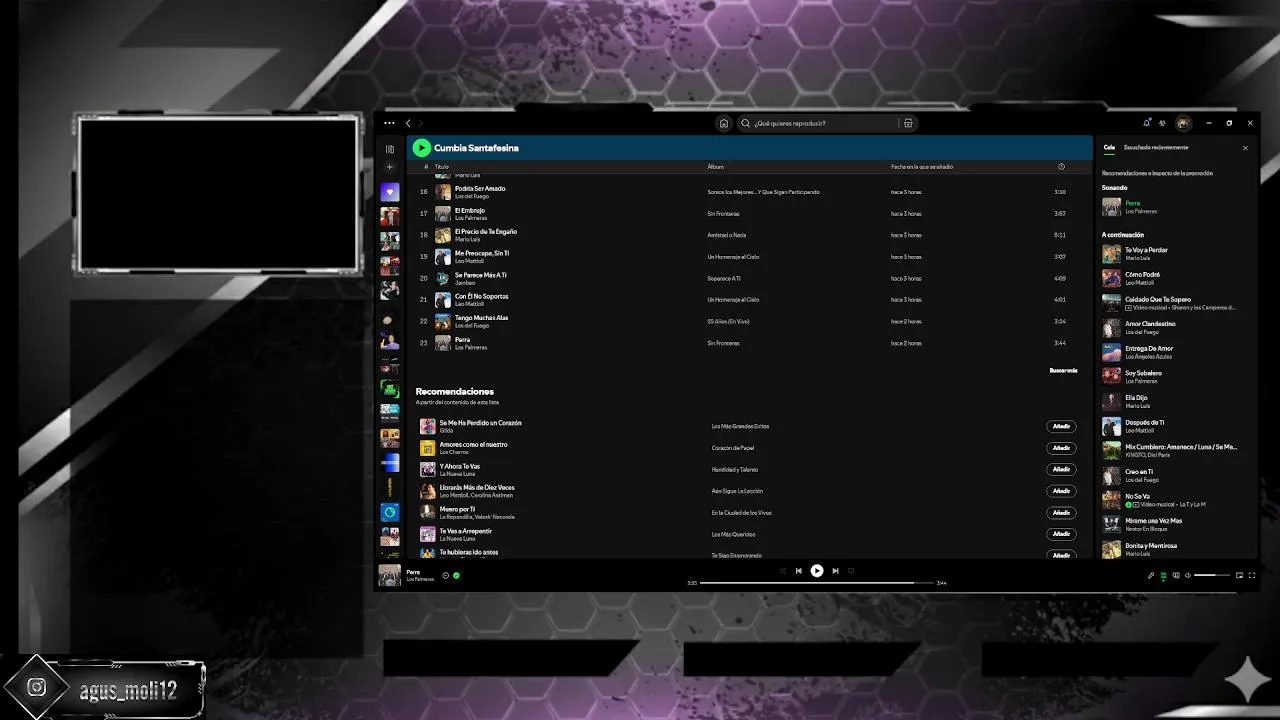Close the queue panel with X
1280x720 pixels.
pyautogui.click(x=1245, y=148)
